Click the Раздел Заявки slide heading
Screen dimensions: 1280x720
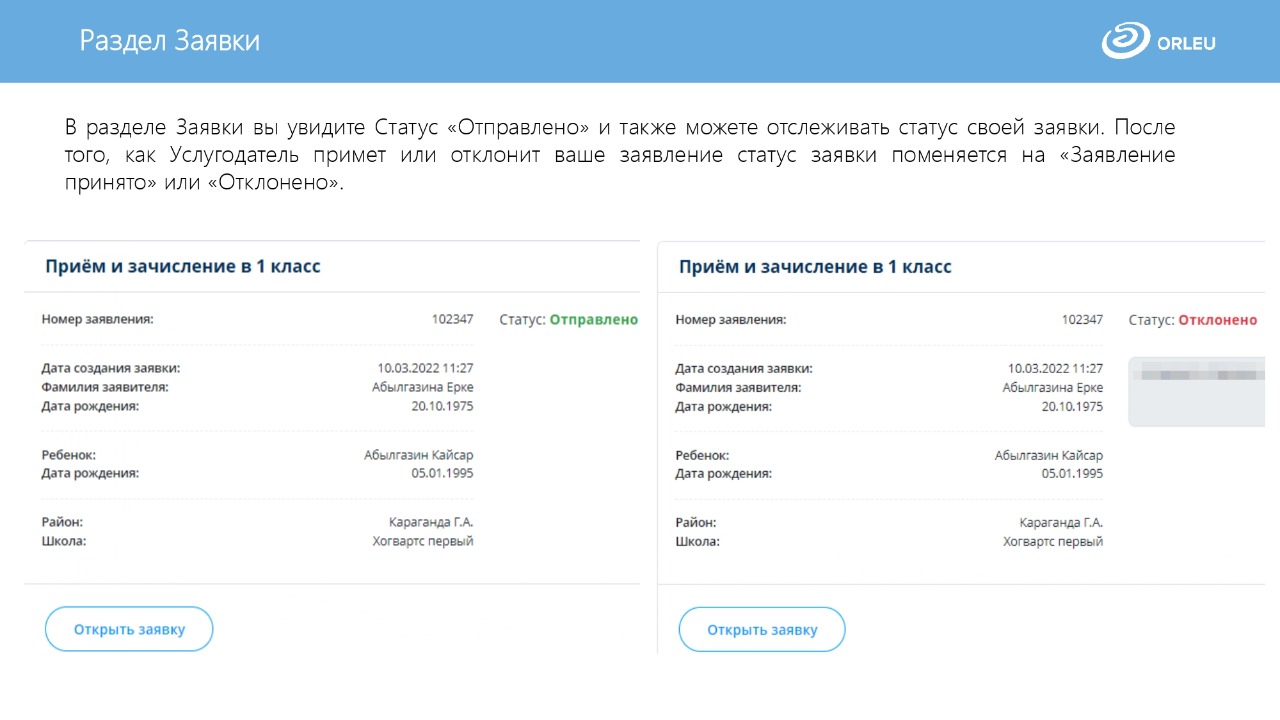pos(170,41)
